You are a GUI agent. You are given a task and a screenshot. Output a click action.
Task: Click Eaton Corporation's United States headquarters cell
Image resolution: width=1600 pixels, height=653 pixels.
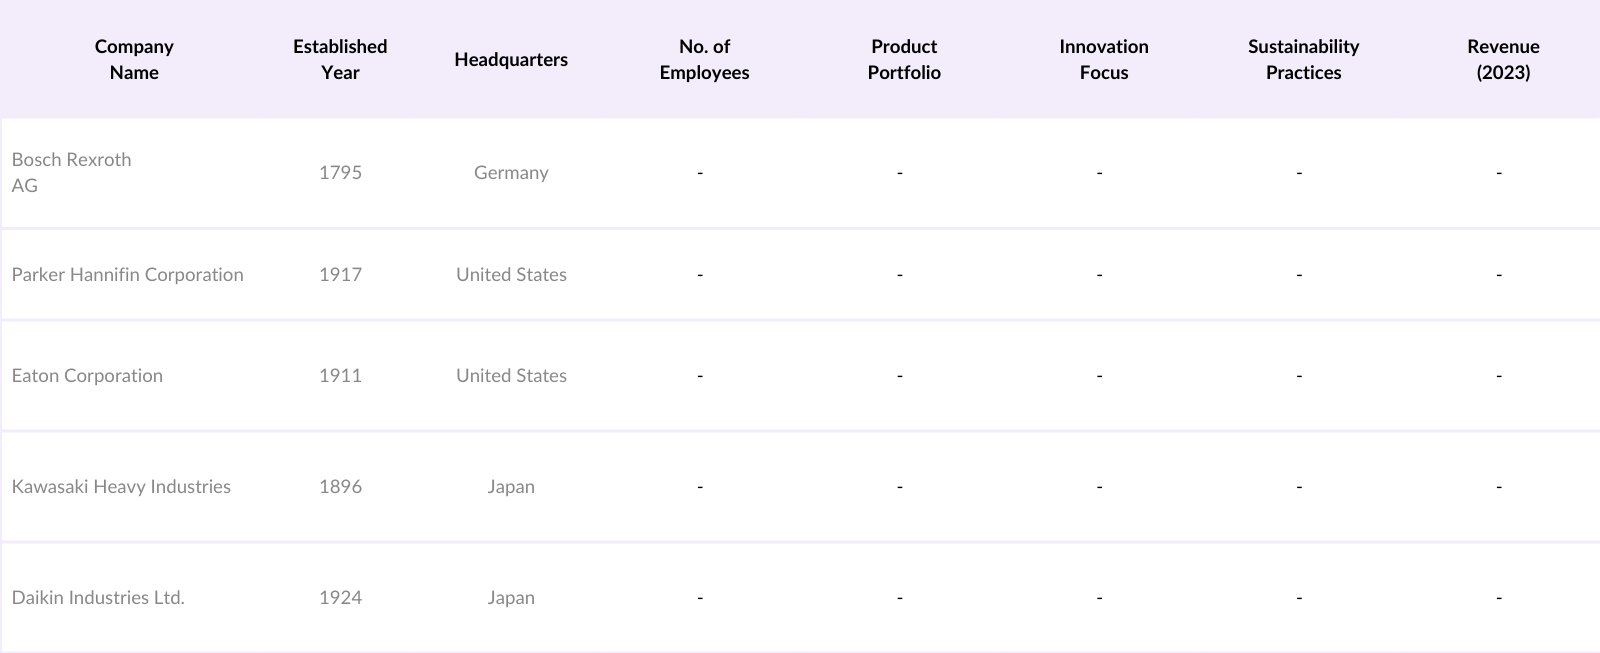tap(511, 376)
